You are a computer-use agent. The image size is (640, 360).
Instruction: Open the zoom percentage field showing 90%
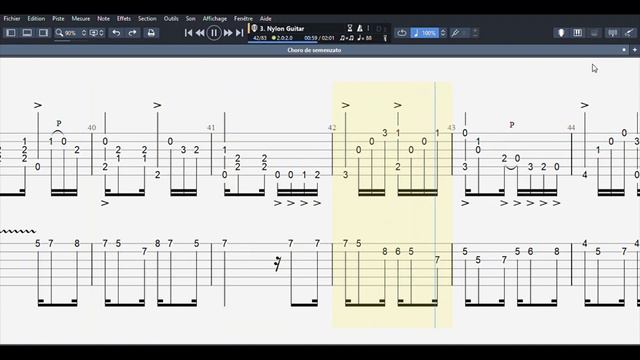71,33
